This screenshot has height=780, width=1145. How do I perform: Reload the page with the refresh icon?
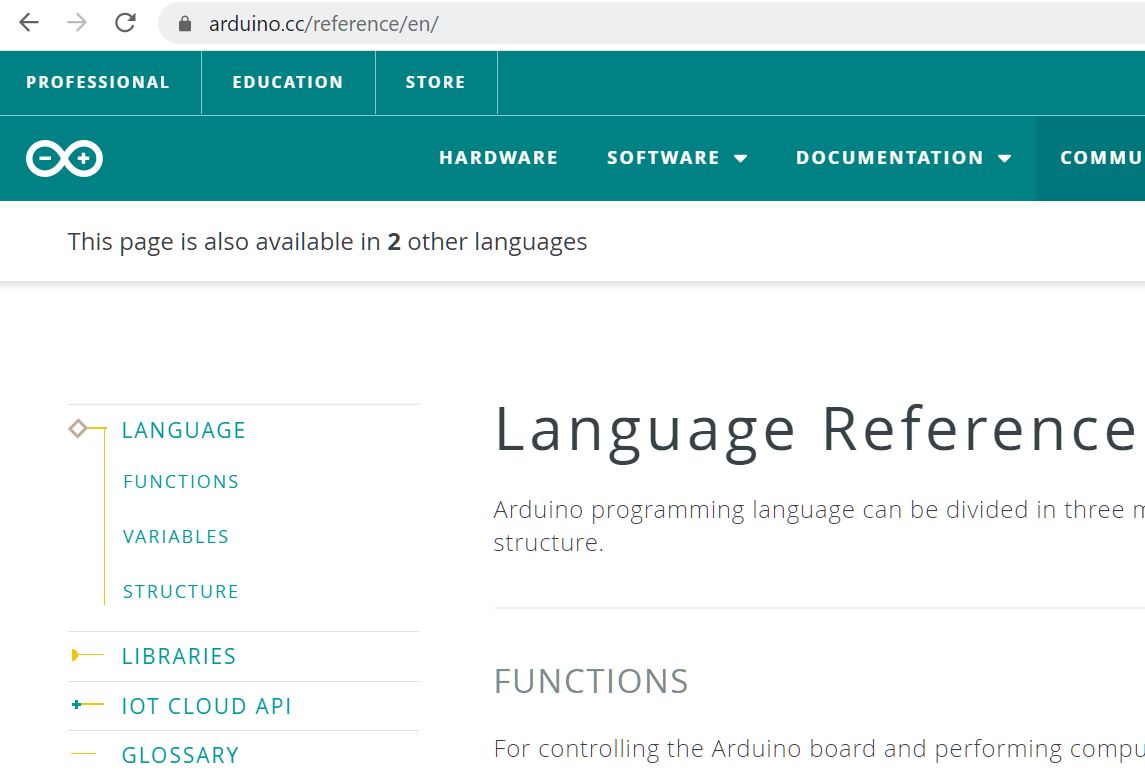125,23
